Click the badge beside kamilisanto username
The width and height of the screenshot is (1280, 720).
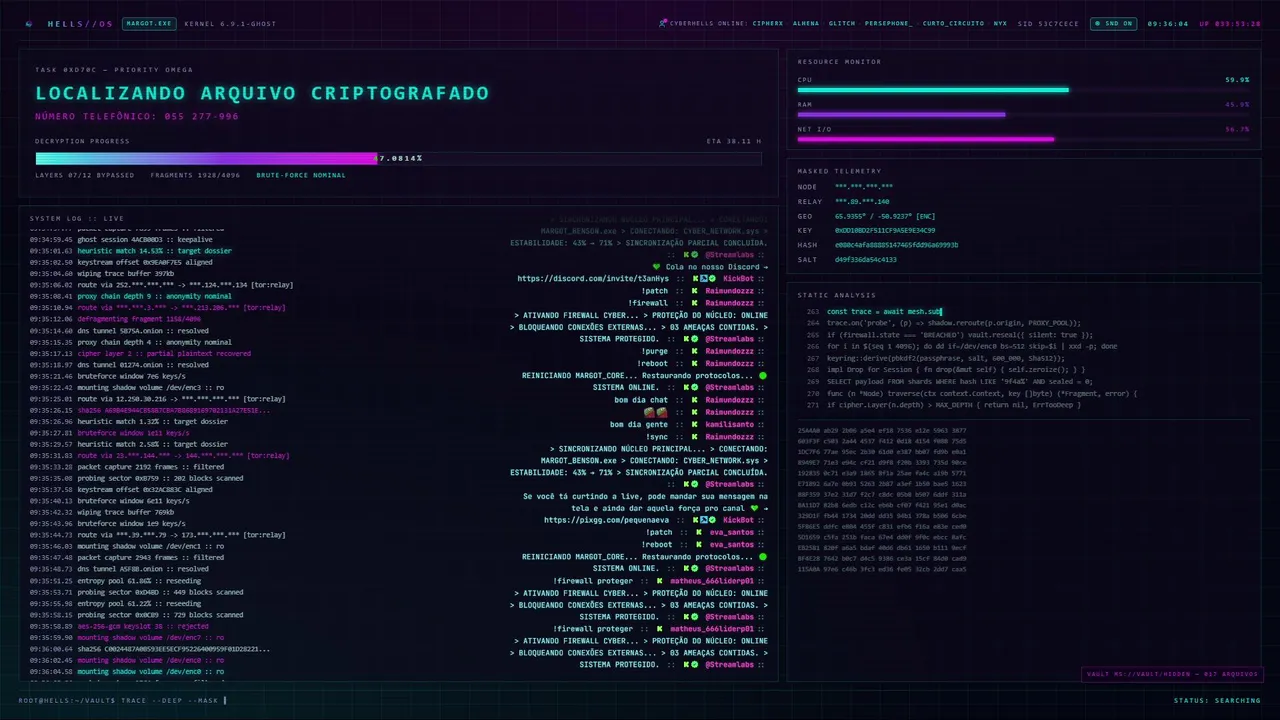(693, 424)
